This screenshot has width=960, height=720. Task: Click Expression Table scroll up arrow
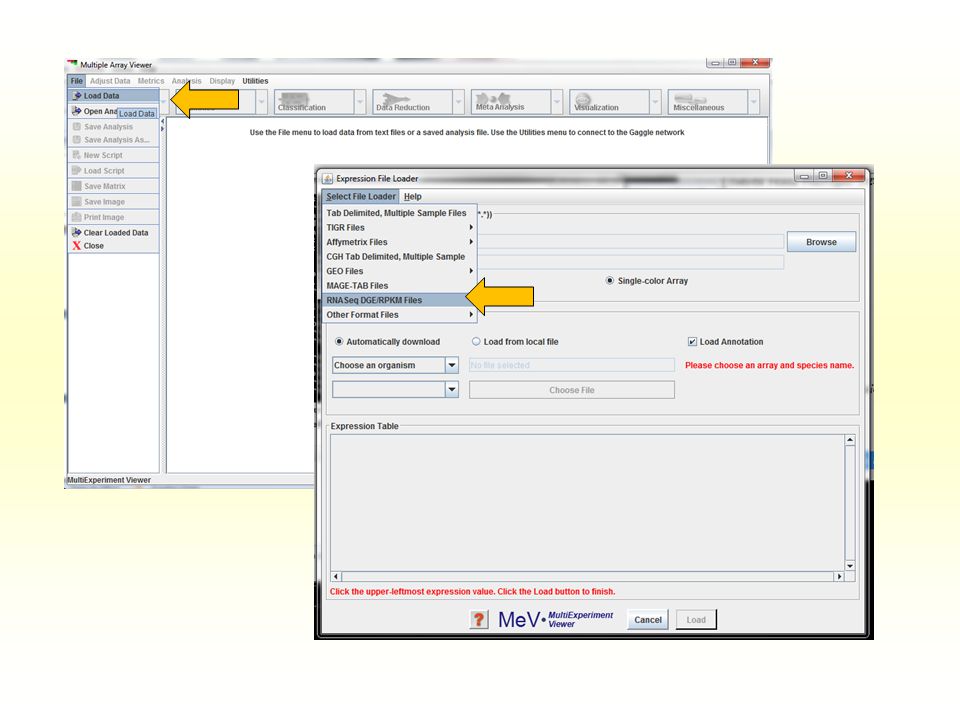pyautogui.click(x=850, y=440)
